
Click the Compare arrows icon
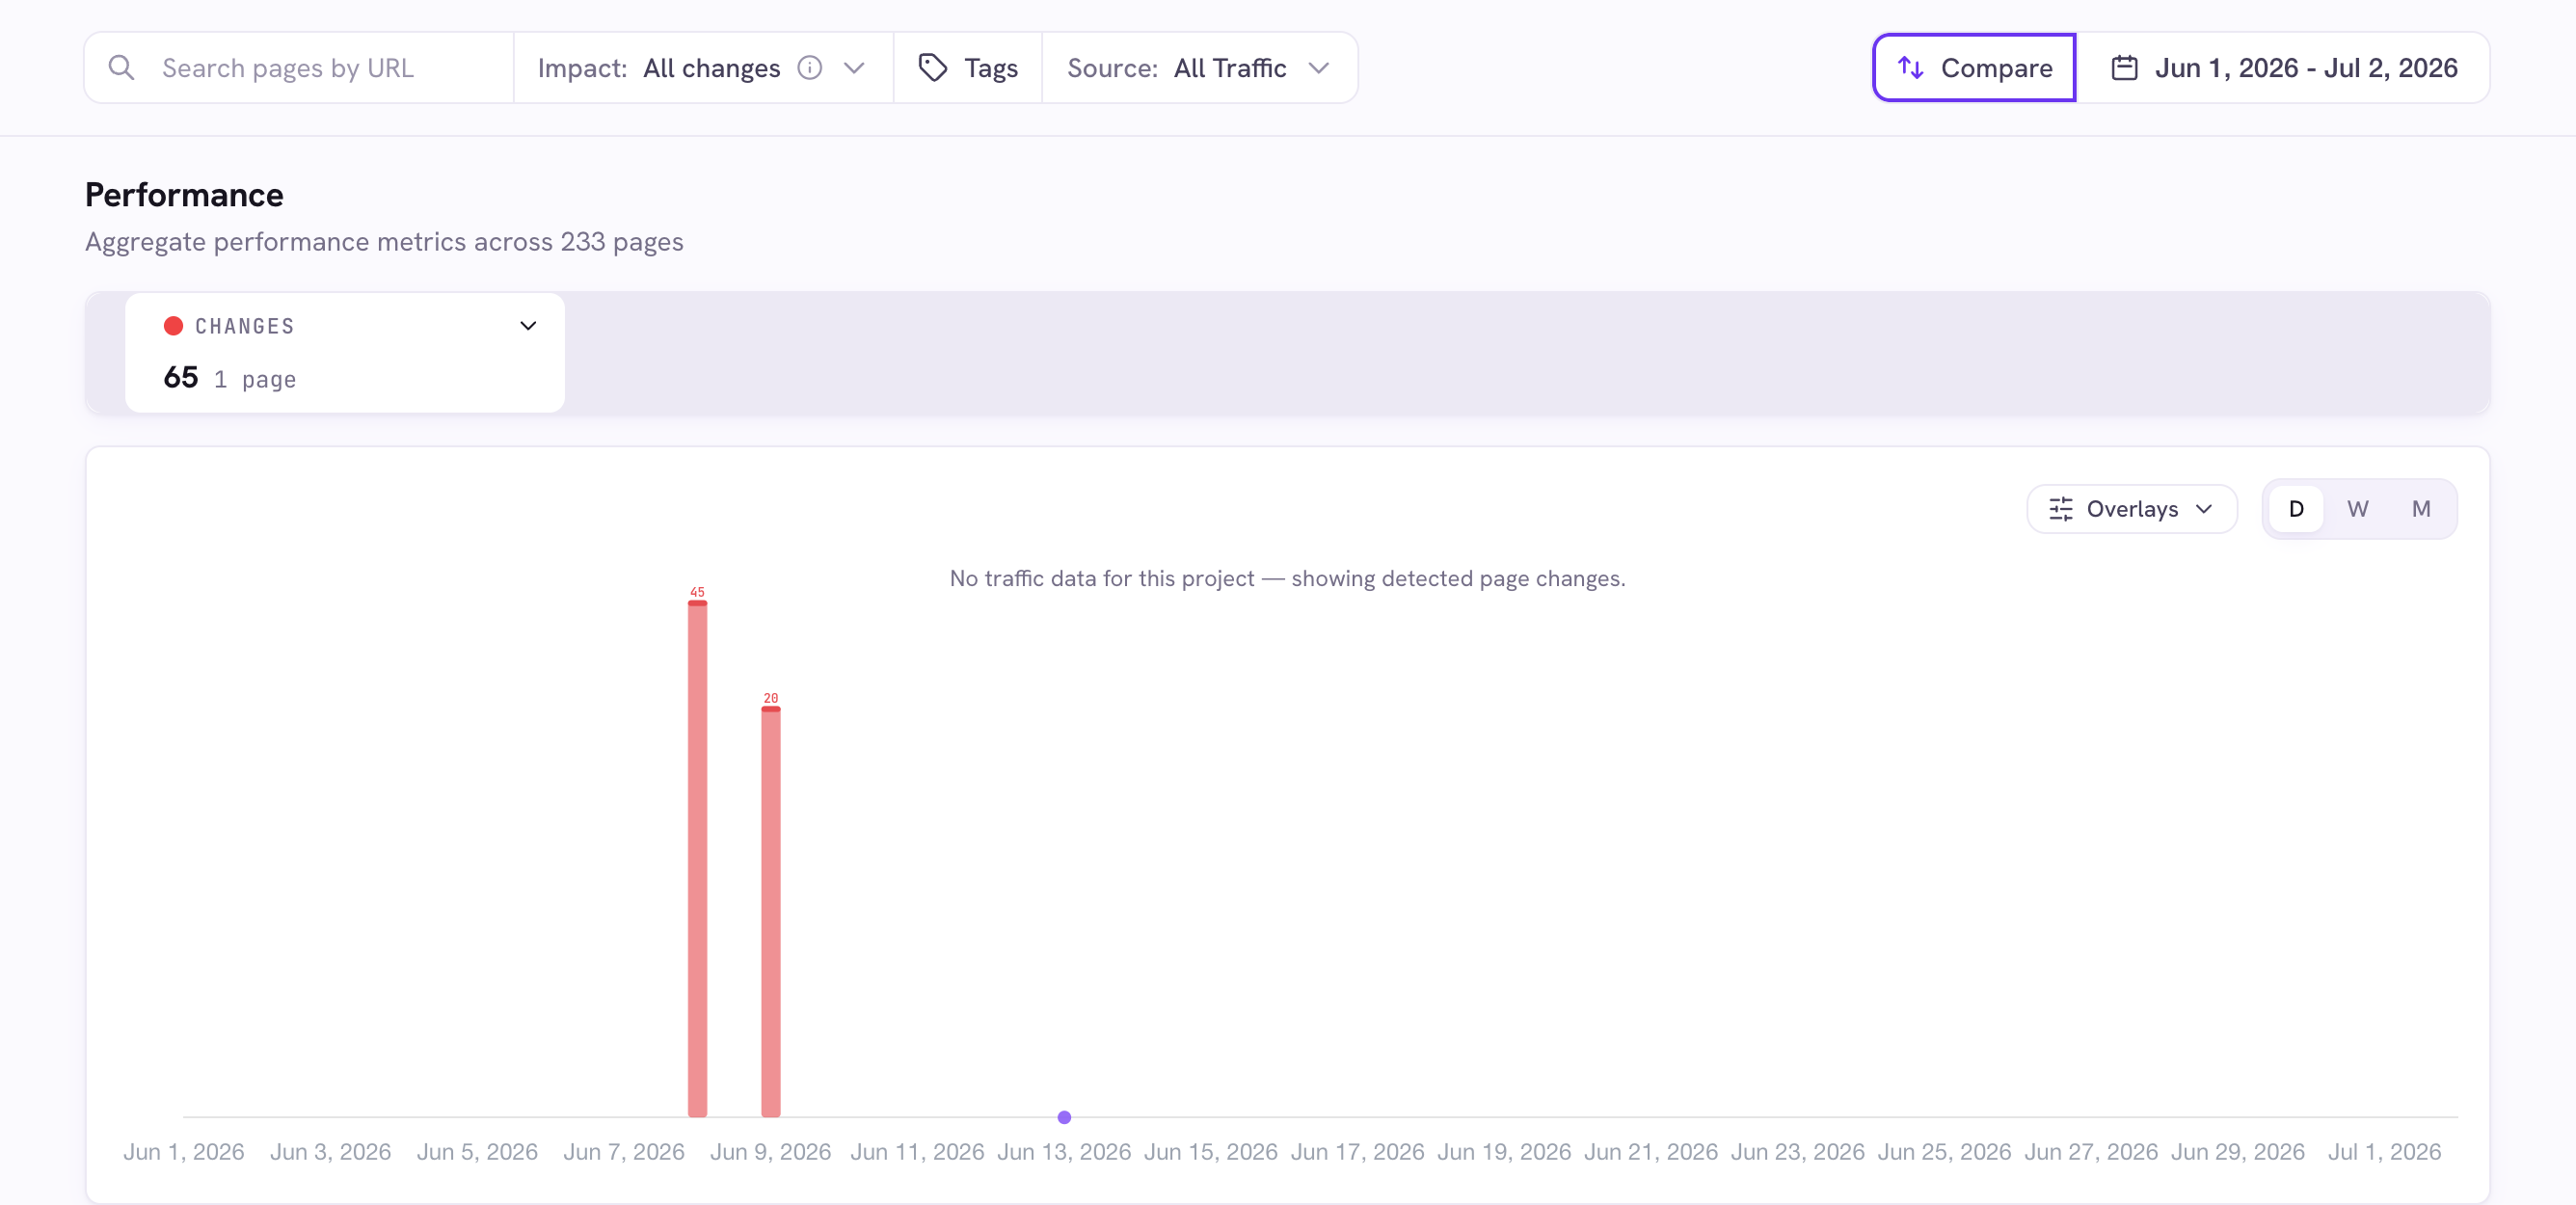(1911, 68)
